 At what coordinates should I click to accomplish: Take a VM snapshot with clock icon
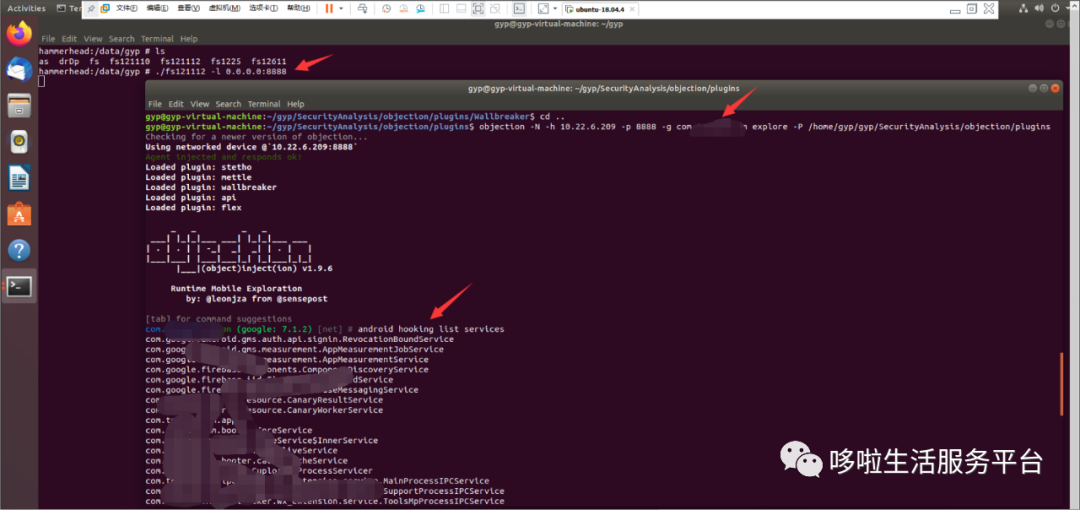tap(386, 9)
